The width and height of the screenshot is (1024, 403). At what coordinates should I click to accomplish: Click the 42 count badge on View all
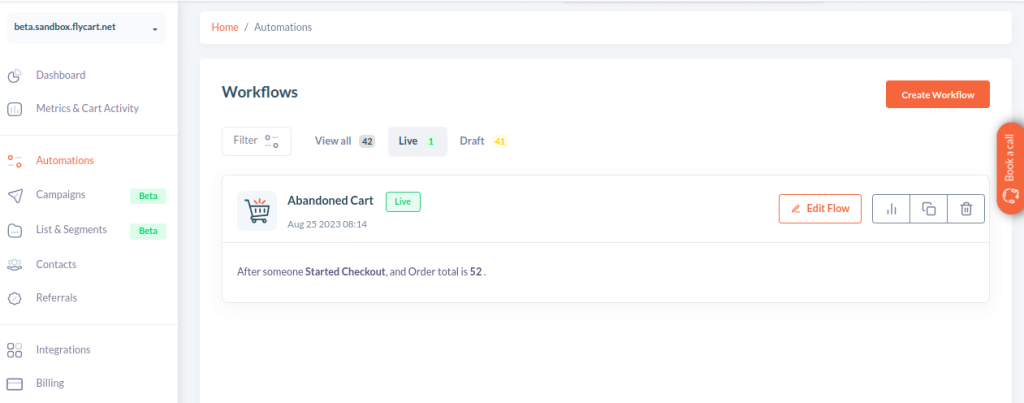click(x=367, y=141)
